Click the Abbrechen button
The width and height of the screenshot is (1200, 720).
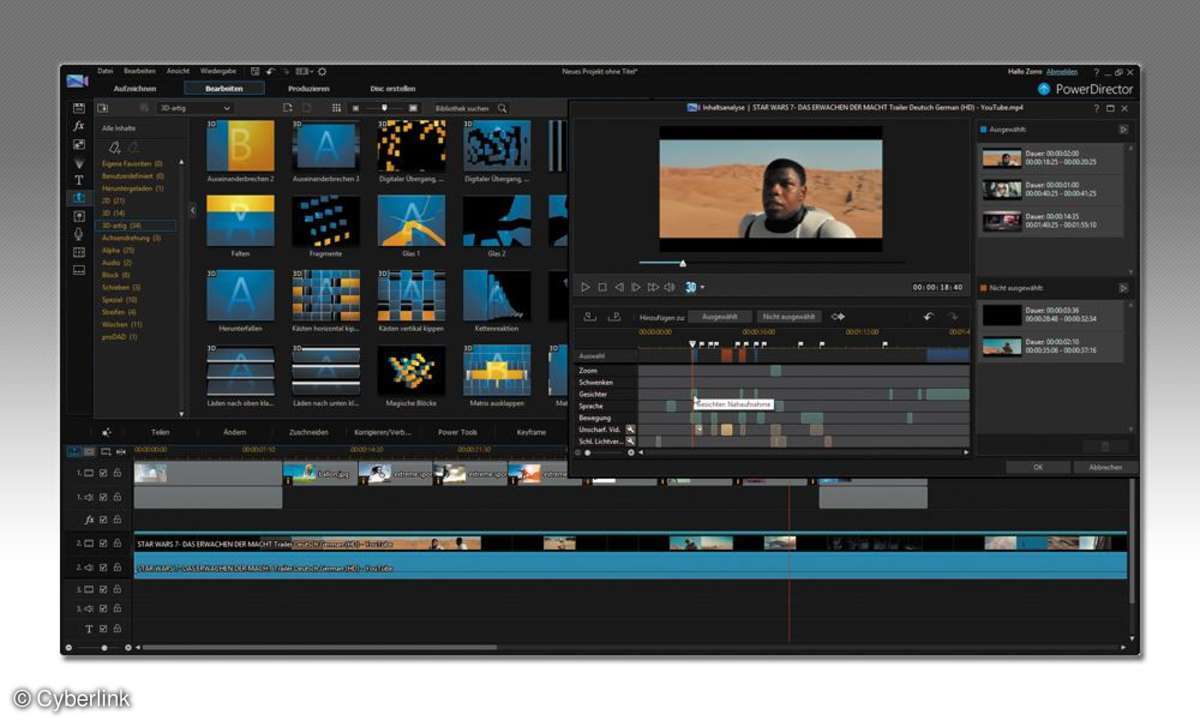click(1105, 467)
